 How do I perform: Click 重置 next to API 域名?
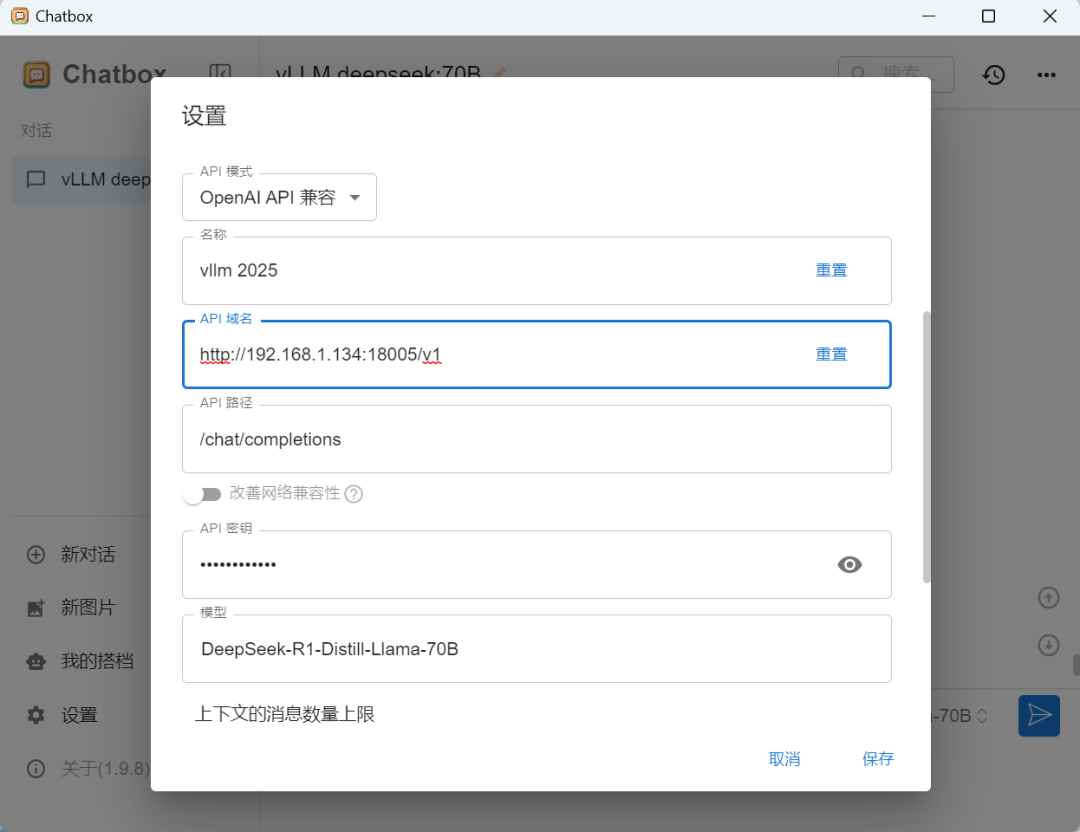(831, 354)
